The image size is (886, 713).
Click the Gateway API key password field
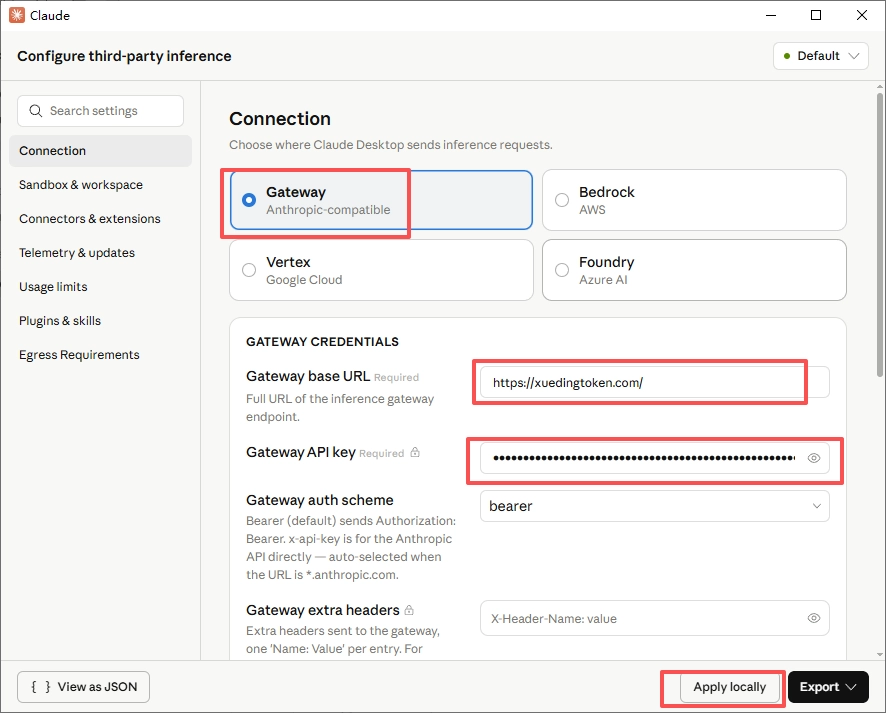tap(654, 458)
